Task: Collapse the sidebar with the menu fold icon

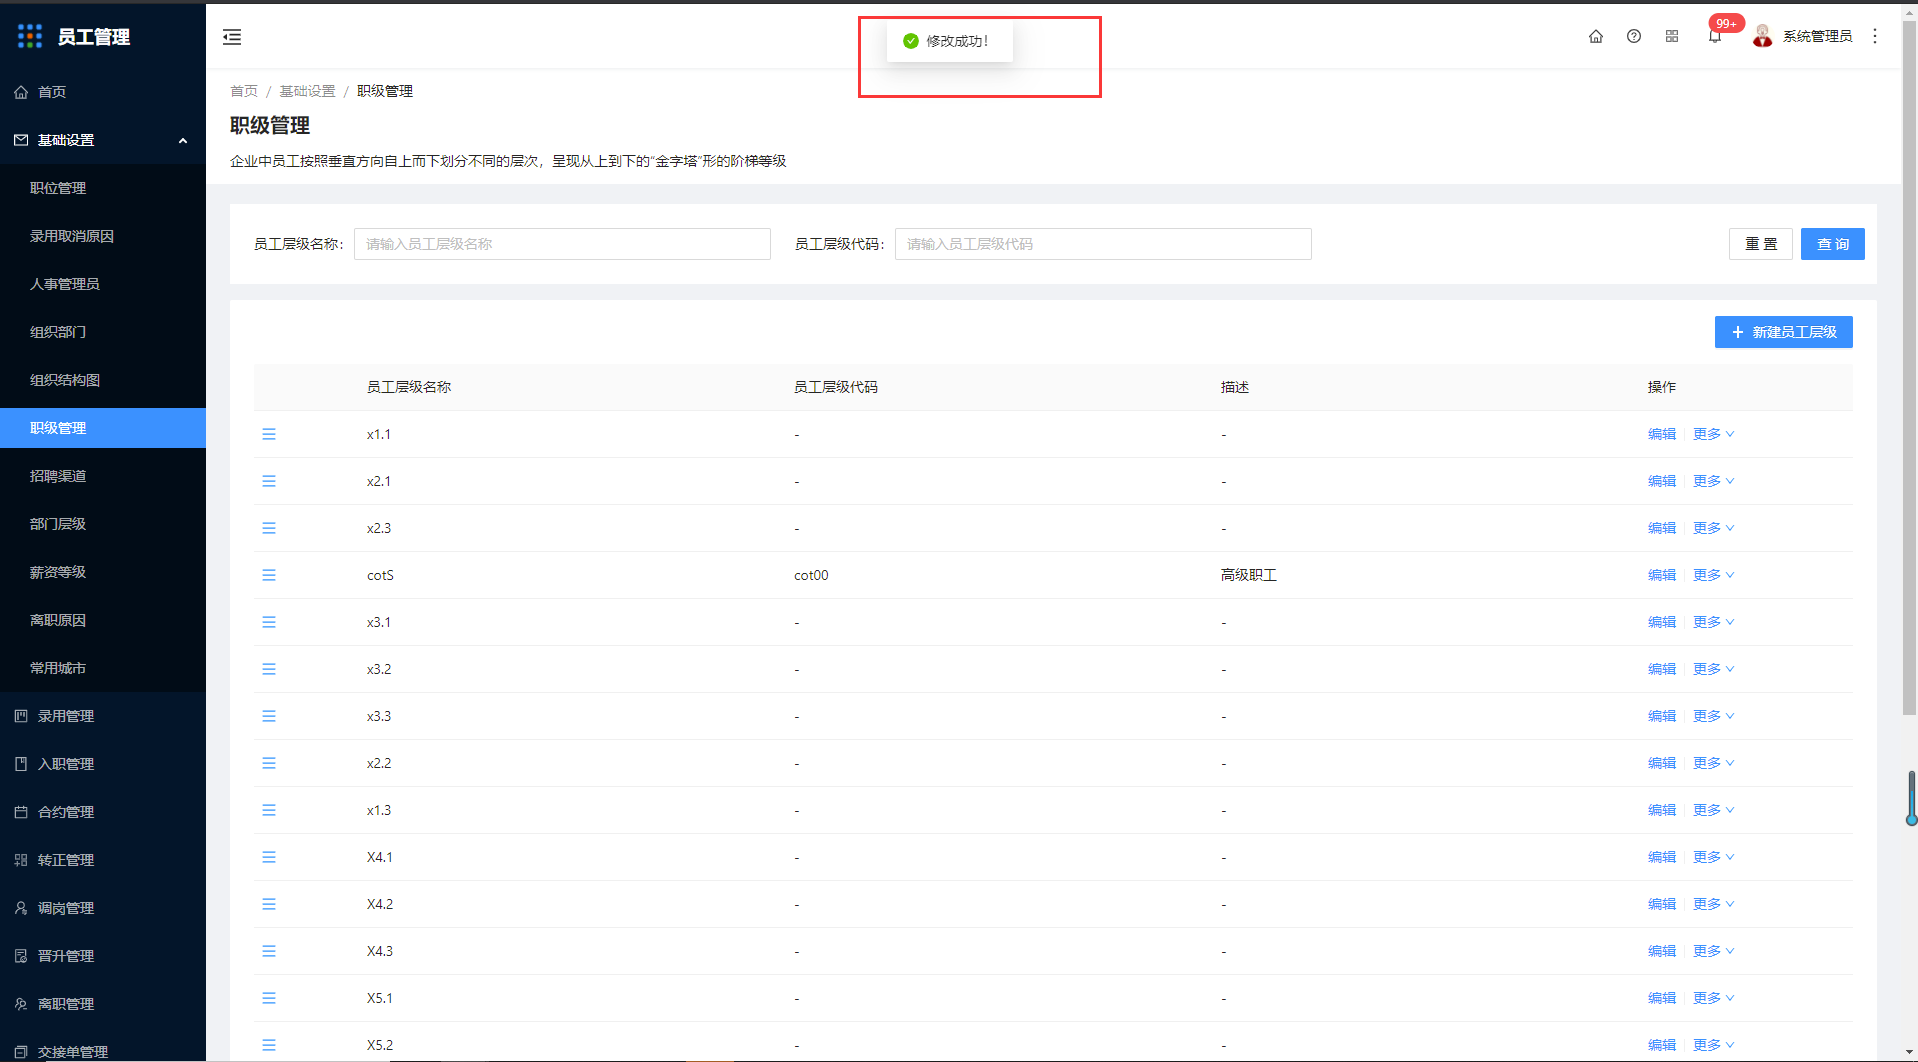Action: pyautogui.click(x=232, y=37)
